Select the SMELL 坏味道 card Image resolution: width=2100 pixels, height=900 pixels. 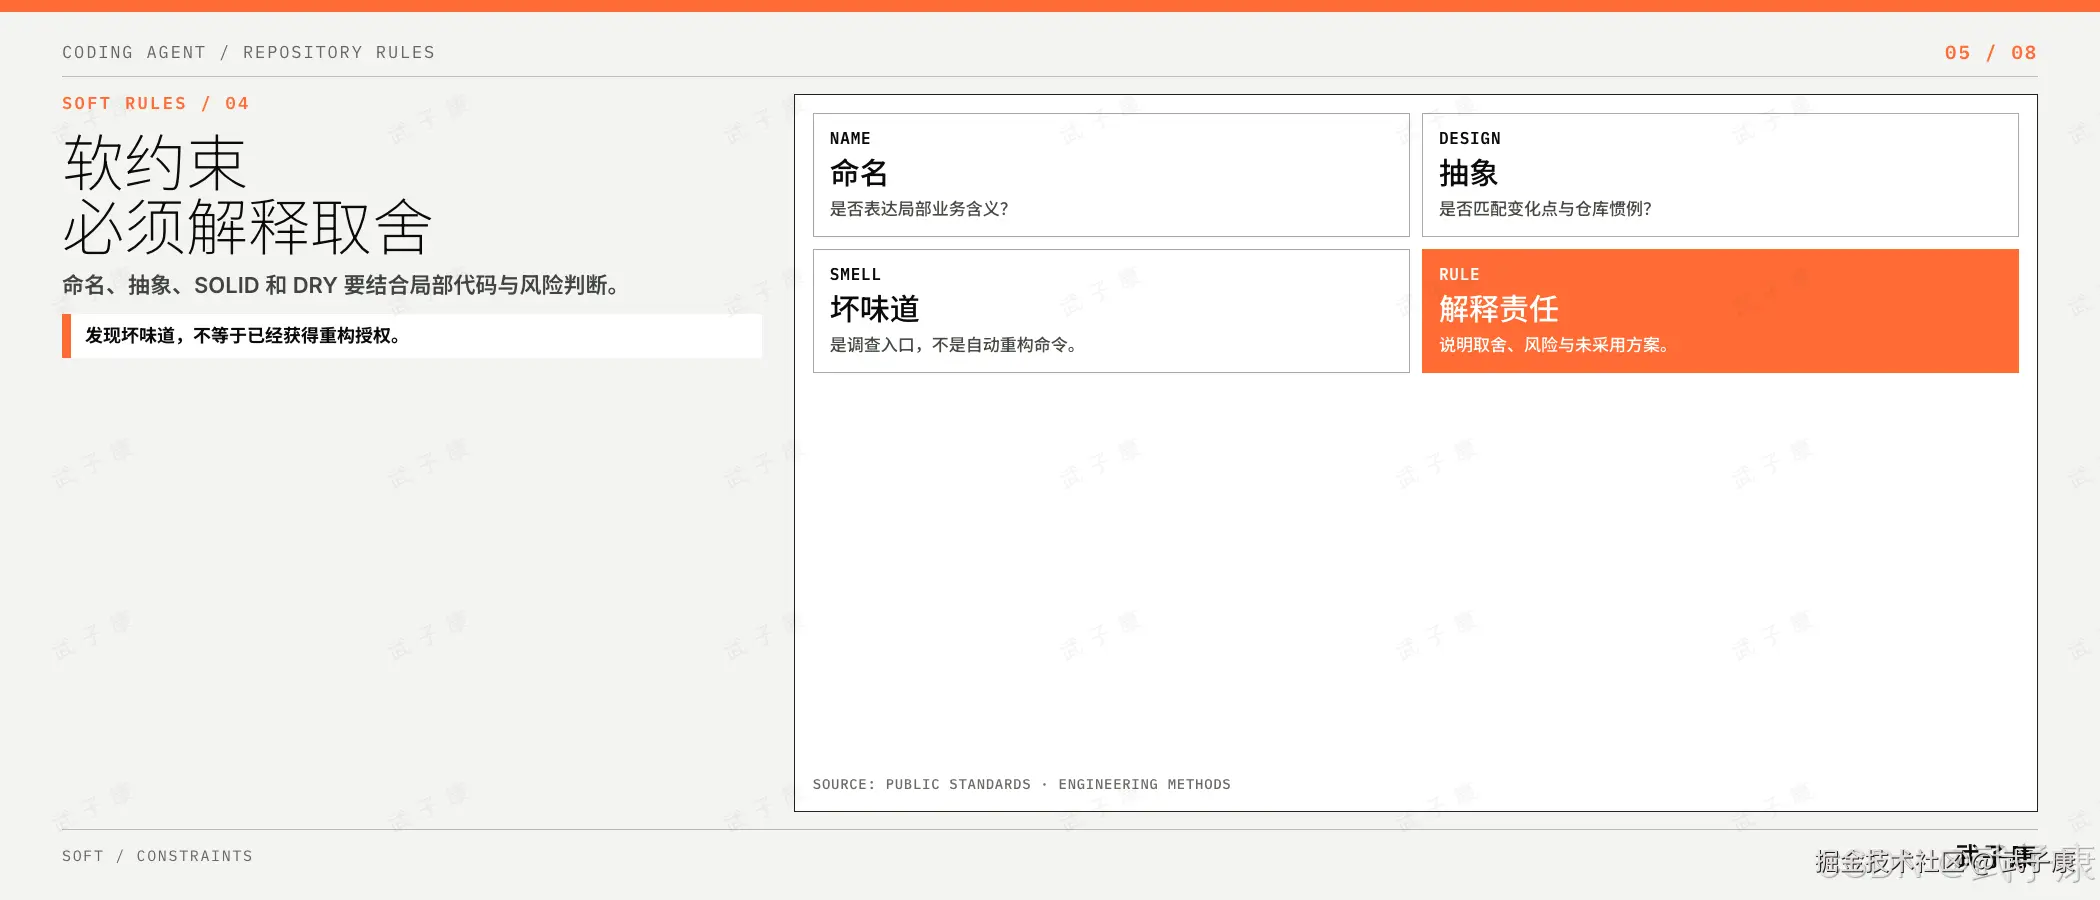point(1111,311)
